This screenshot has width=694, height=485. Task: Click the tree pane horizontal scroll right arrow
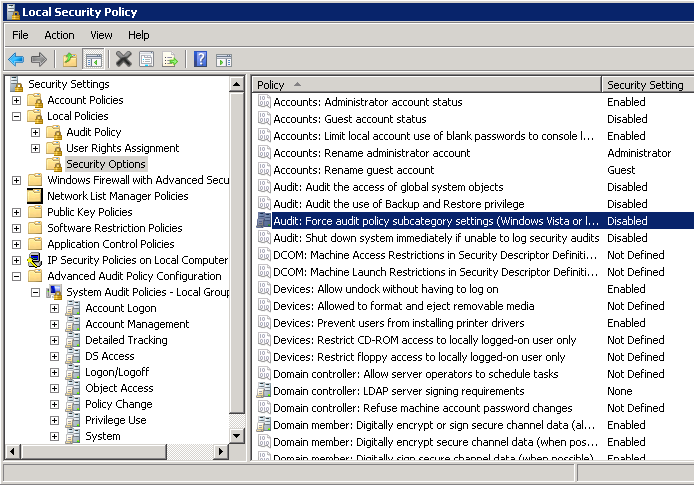pos(220,451)
